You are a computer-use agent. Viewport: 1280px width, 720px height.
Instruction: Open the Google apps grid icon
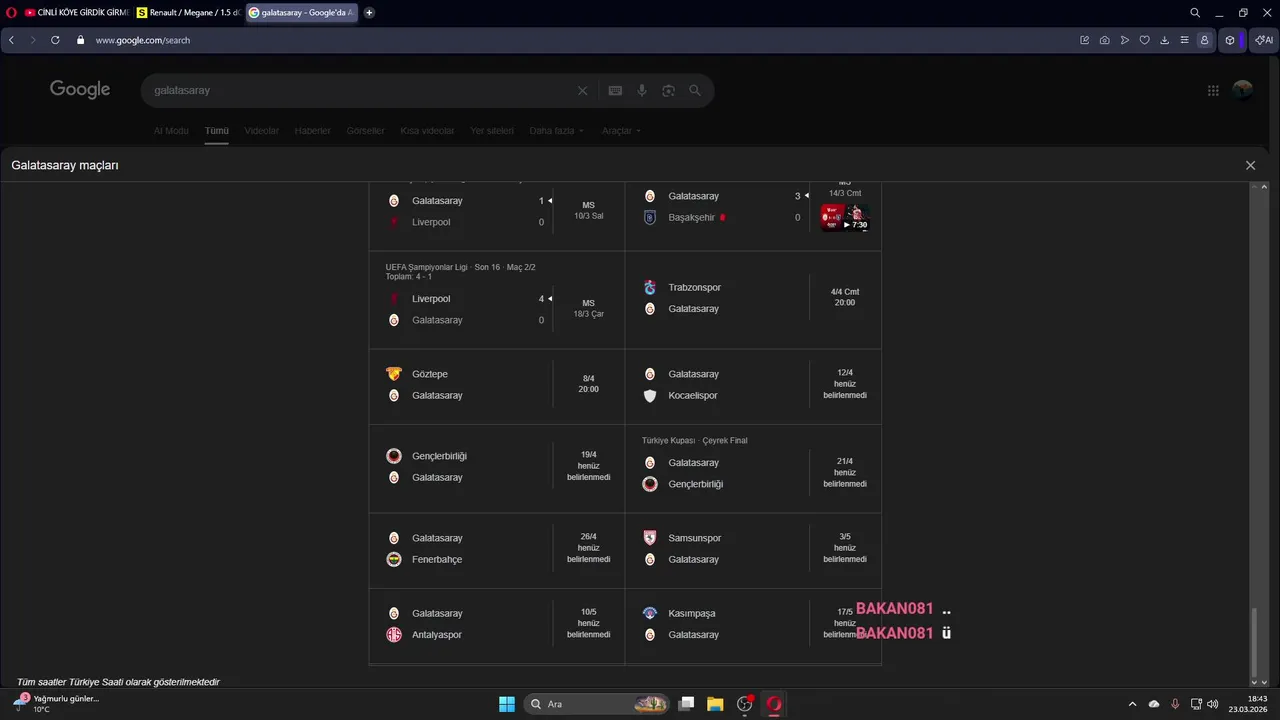(x=1213, y=90)
